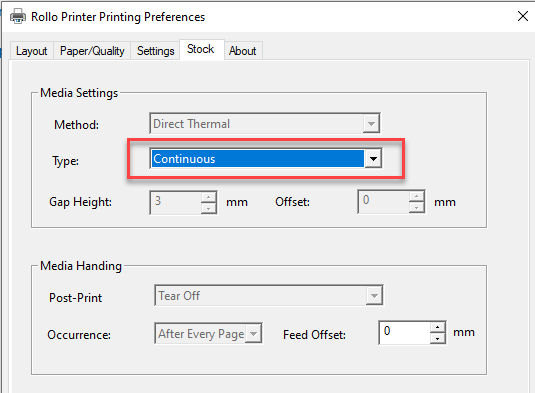Switch to the Paper/Quality tab
This screenshot has height=393, width=535.
pos(92,51)
